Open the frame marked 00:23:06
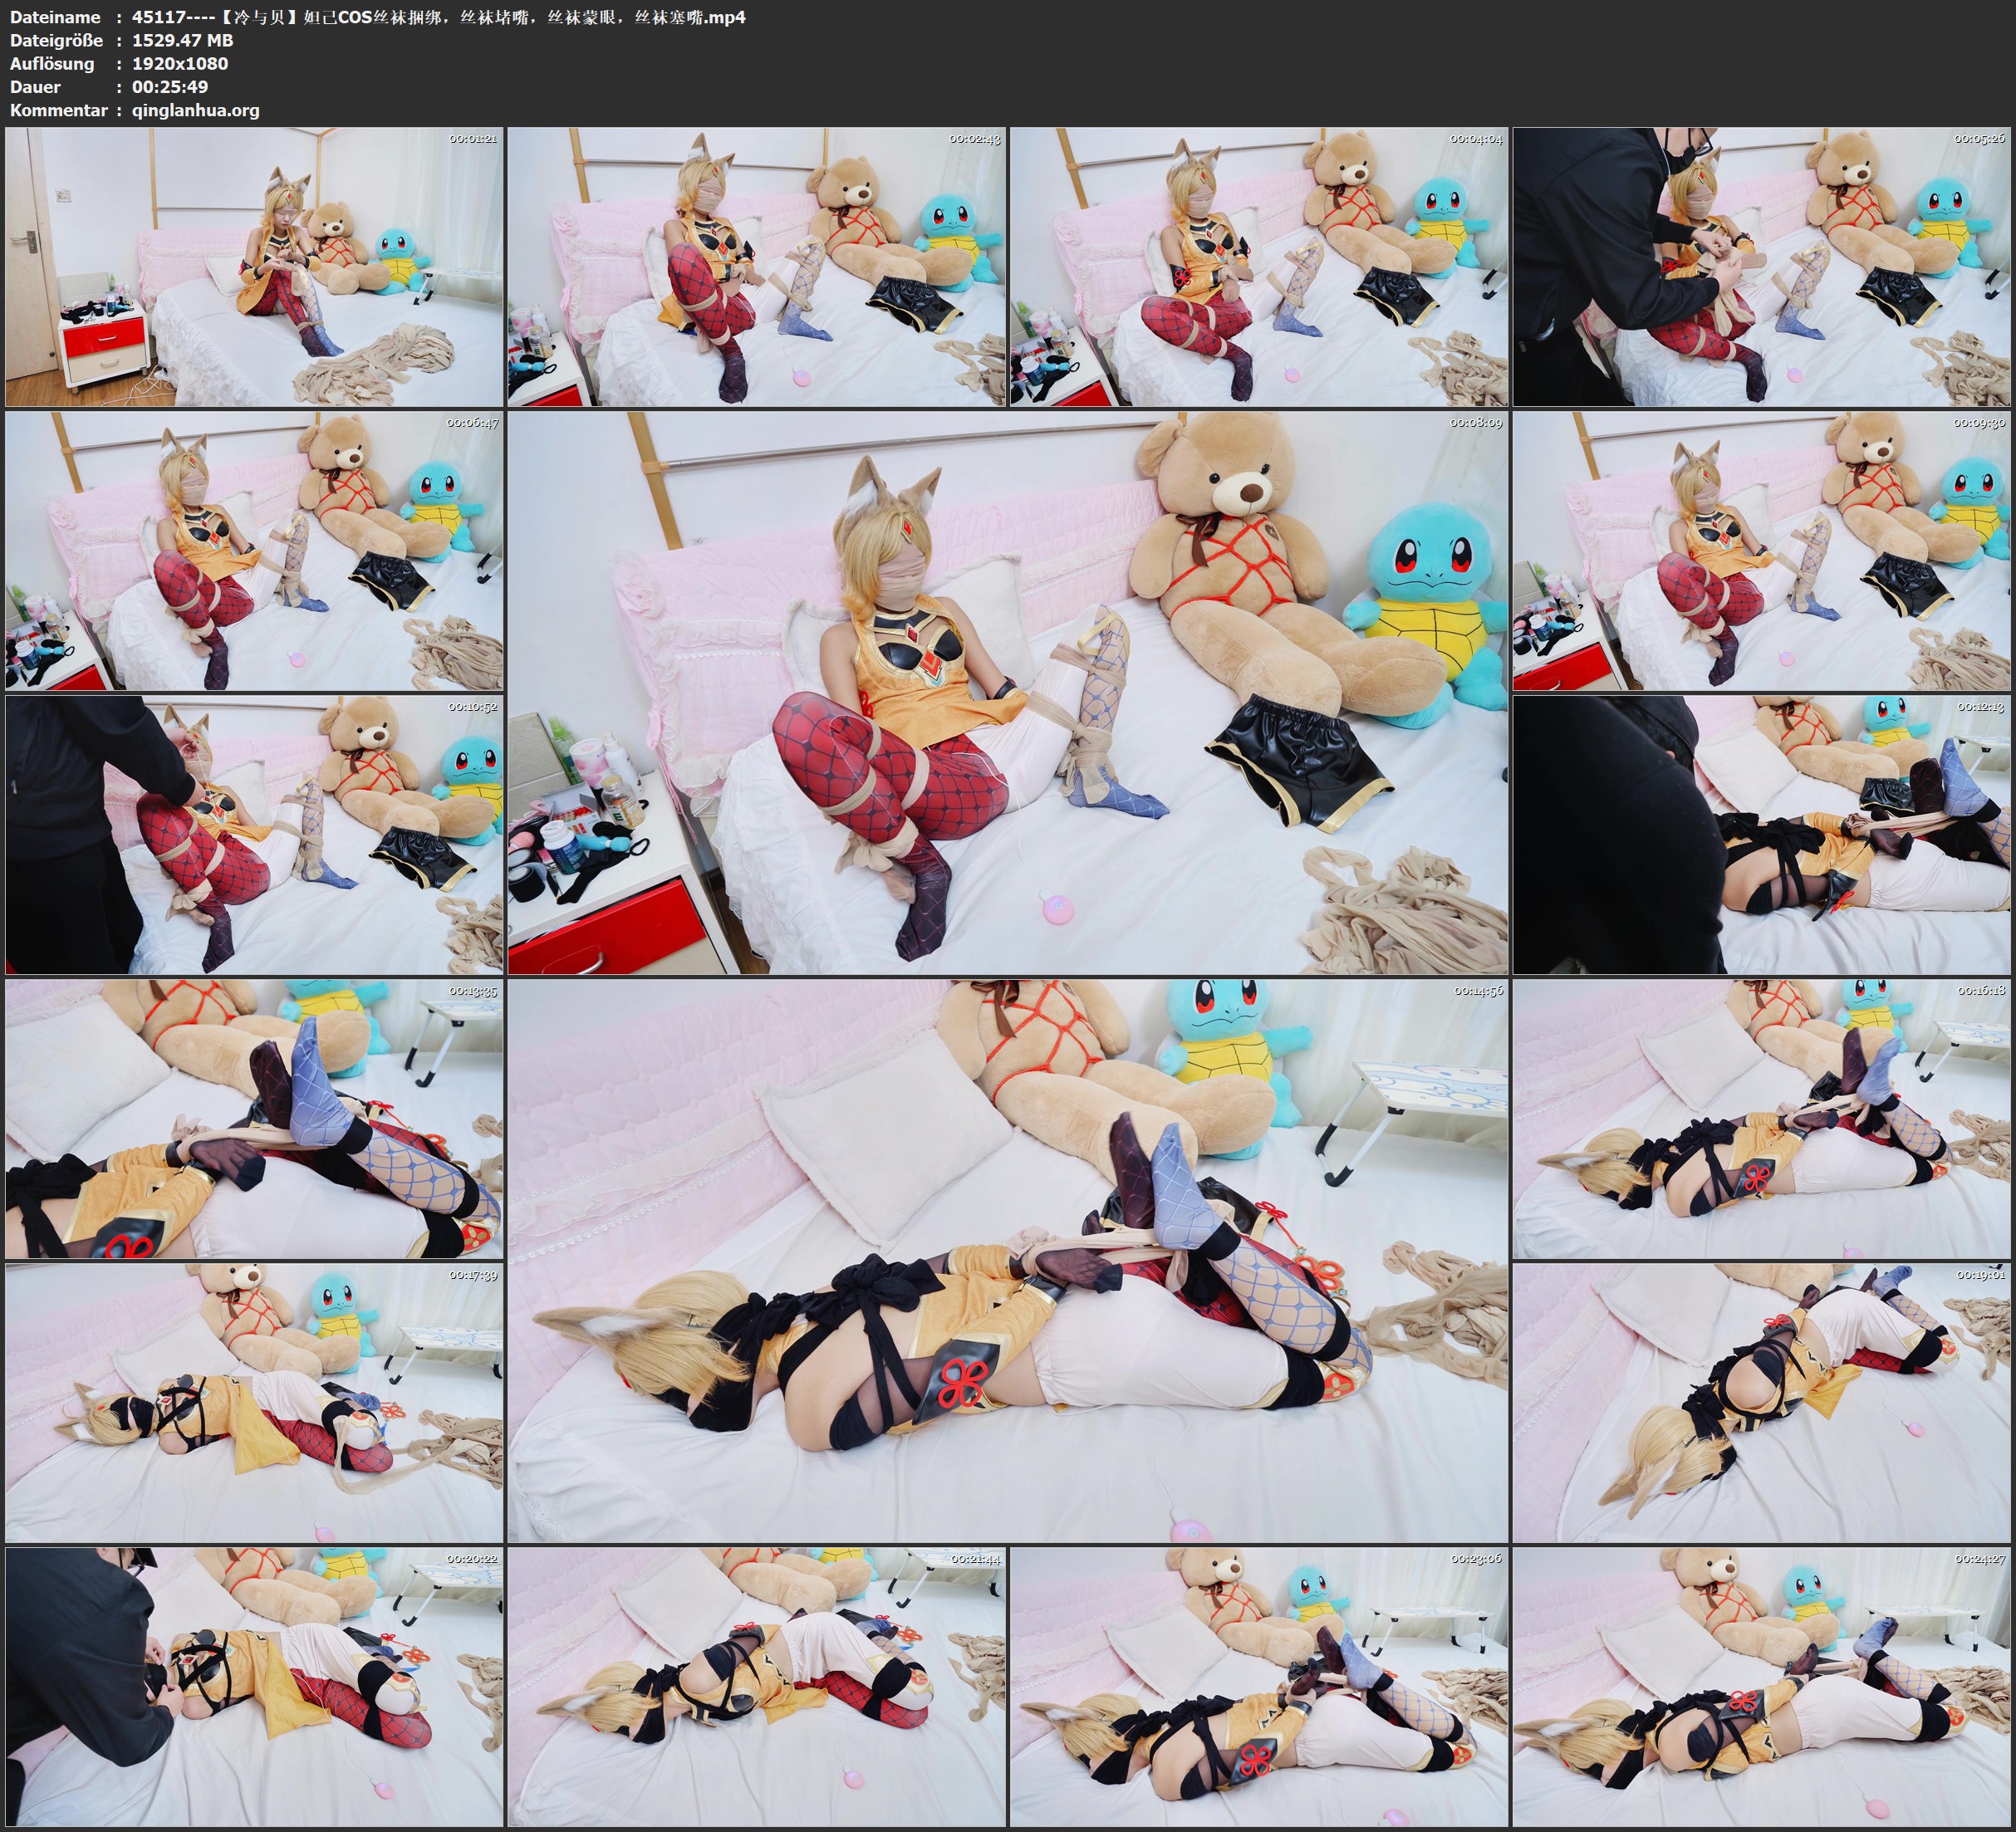 click(x=1258, y=1687)
